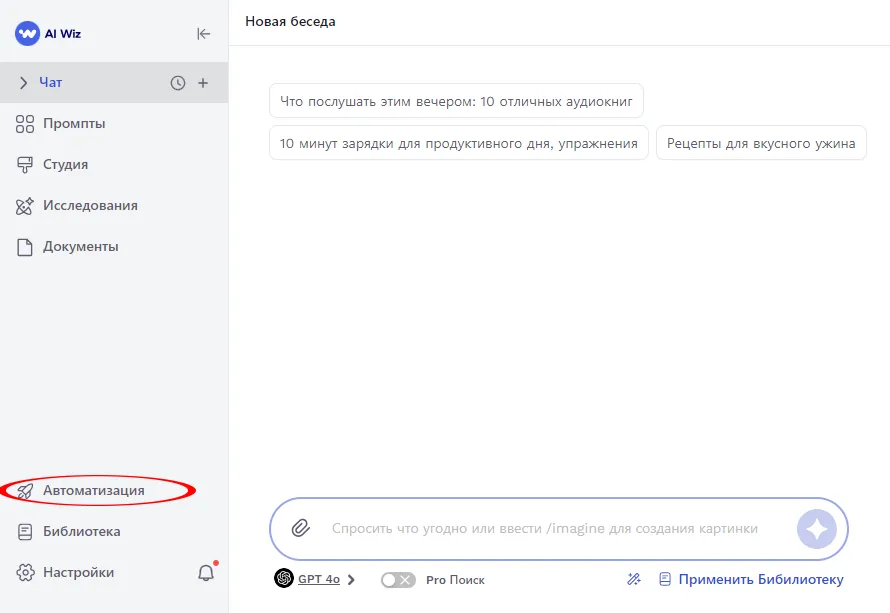Viewport: 890px width, 613px height.
Task: Open Исследования in the sidebar
Action: (x=90, y=206)
